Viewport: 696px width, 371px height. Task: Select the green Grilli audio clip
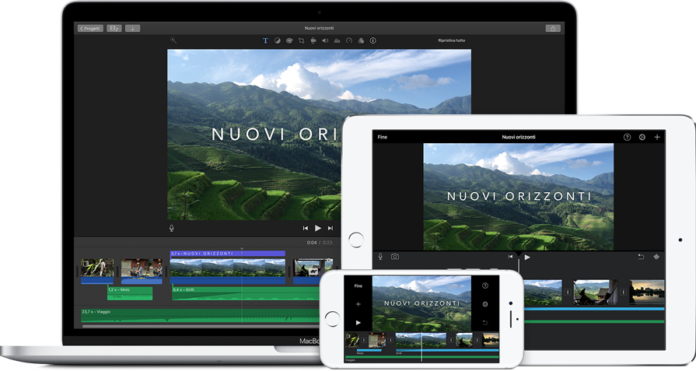tap(245, 293)
